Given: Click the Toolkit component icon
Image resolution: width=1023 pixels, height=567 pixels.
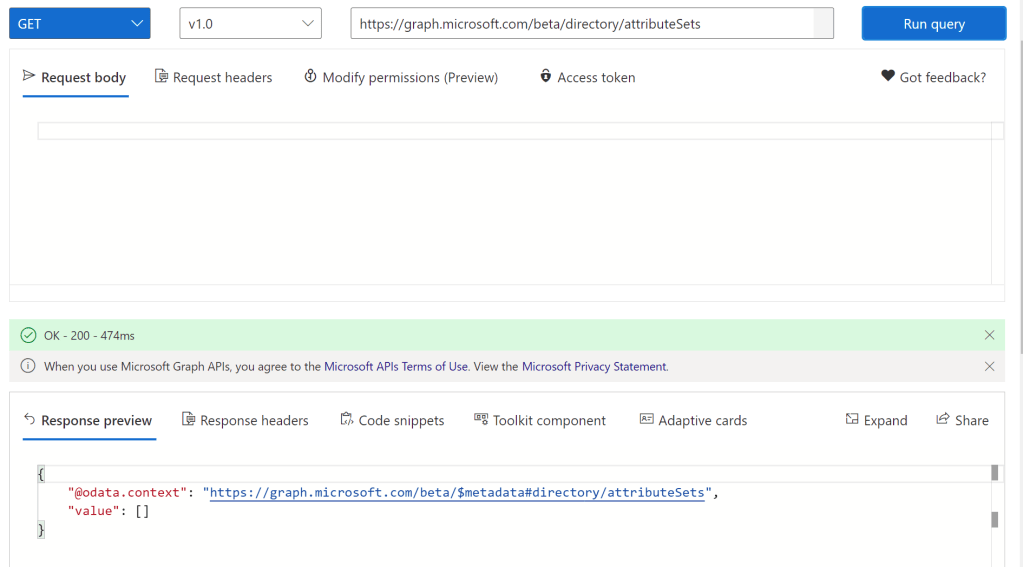Looking at the screenshot, I should 481,420.
